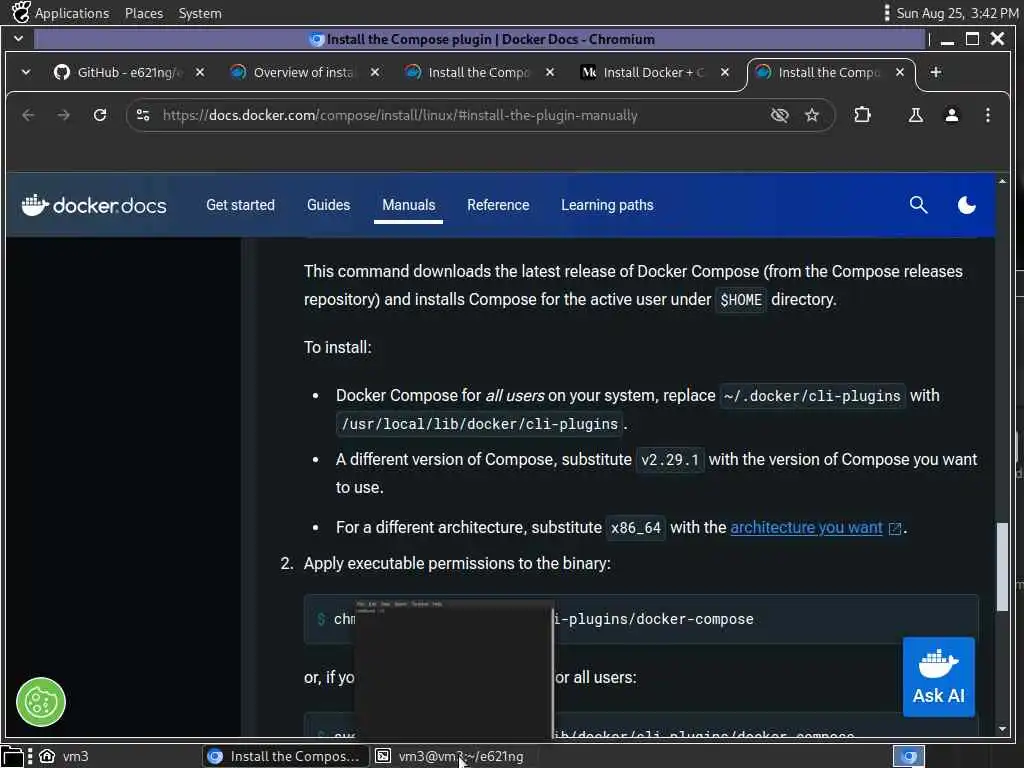Click the ~/.docker/cli-plugins code snippet

[812, 396]
